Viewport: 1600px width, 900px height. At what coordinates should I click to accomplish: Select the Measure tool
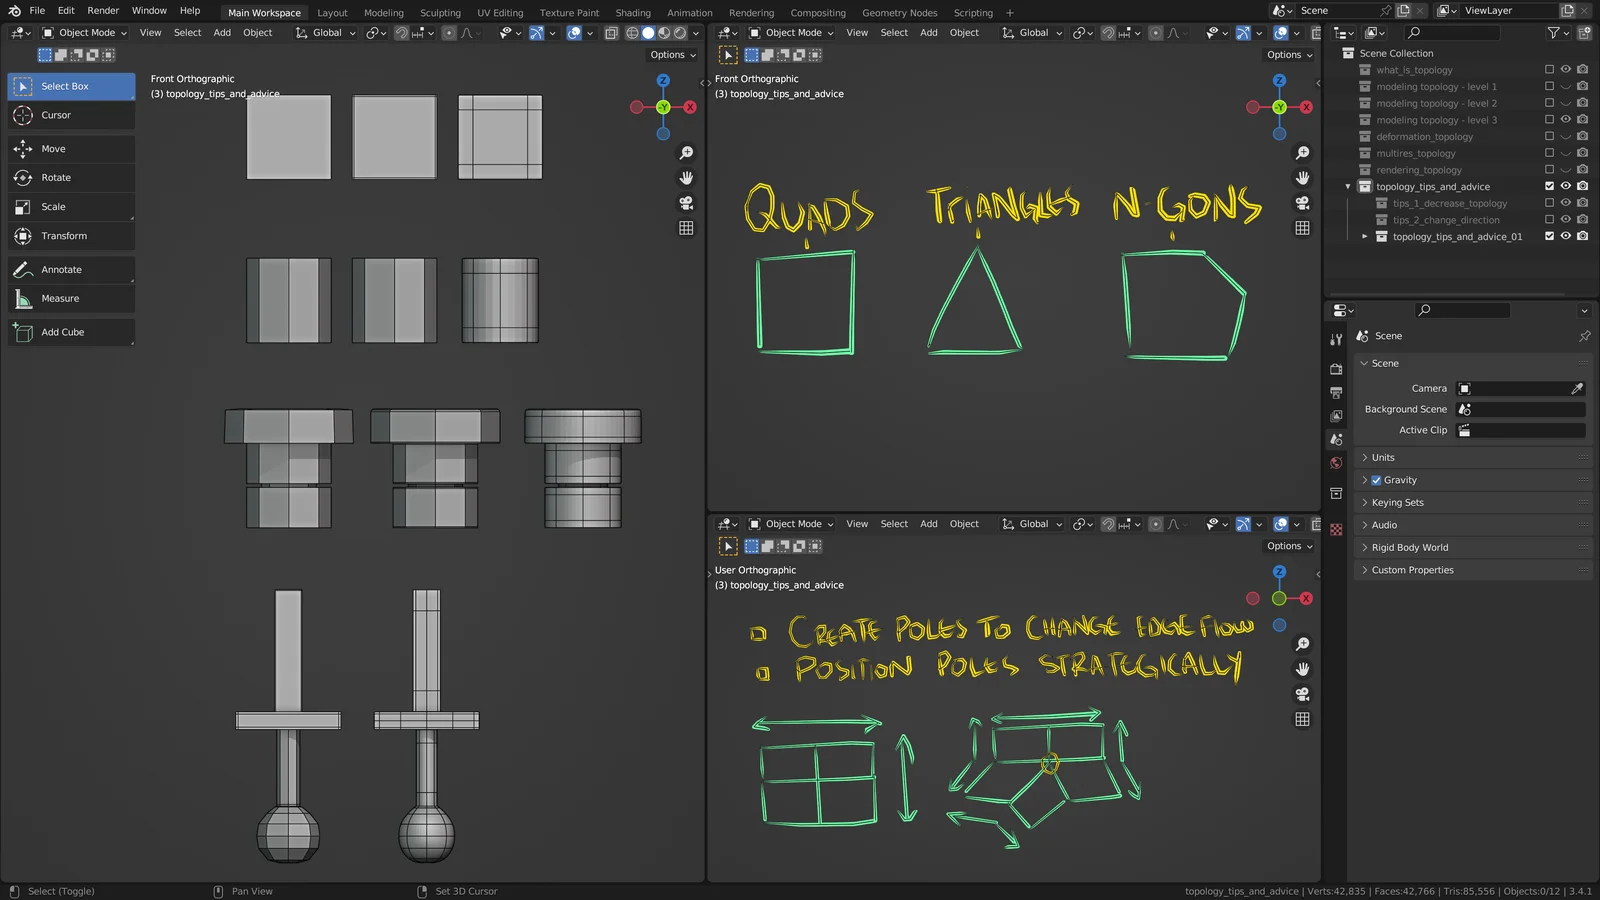pyautogui.click(x=70, y=298)
